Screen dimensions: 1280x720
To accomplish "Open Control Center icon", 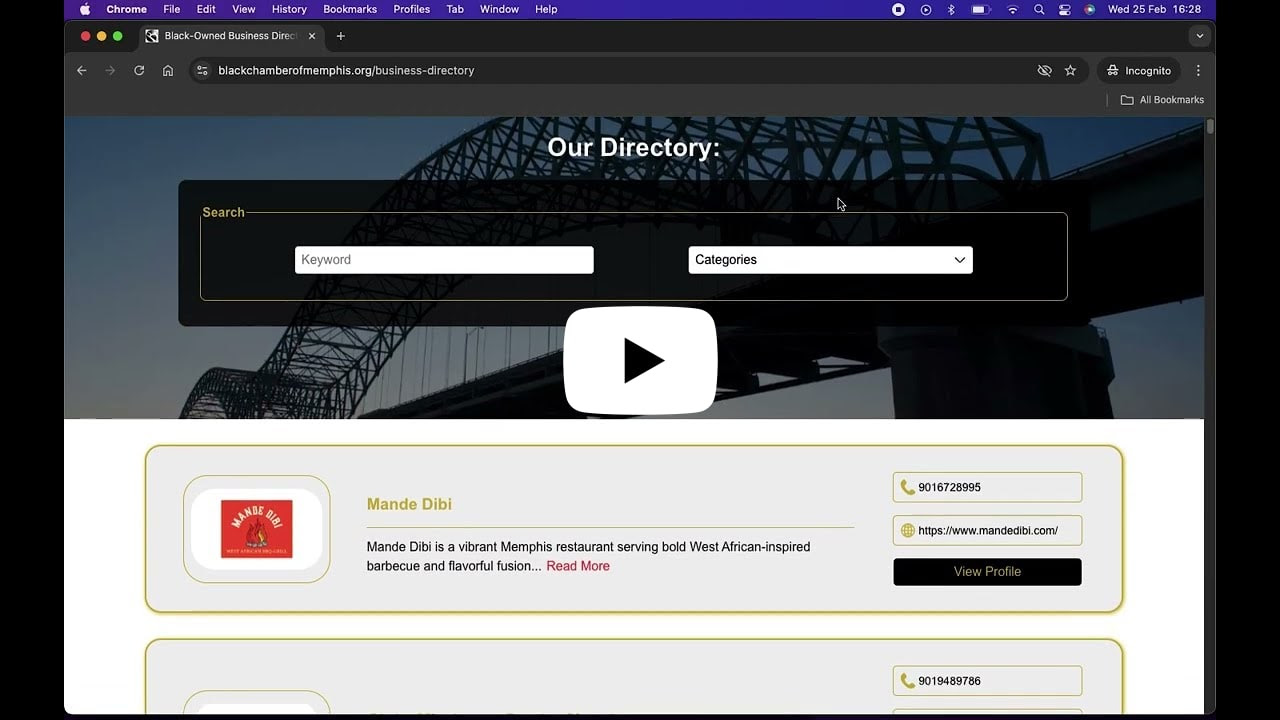I will 1064,9.
